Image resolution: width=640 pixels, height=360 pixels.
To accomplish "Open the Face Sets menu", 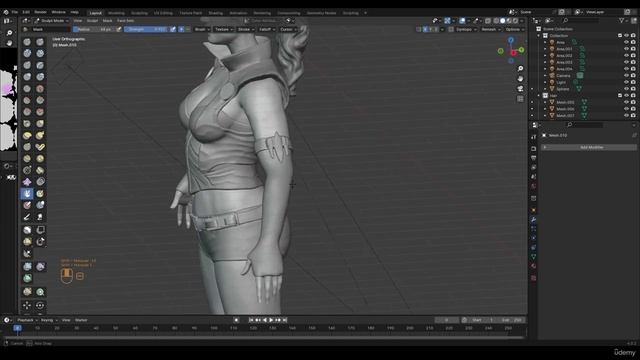I will pyautogui.click(x=125, y=20).
